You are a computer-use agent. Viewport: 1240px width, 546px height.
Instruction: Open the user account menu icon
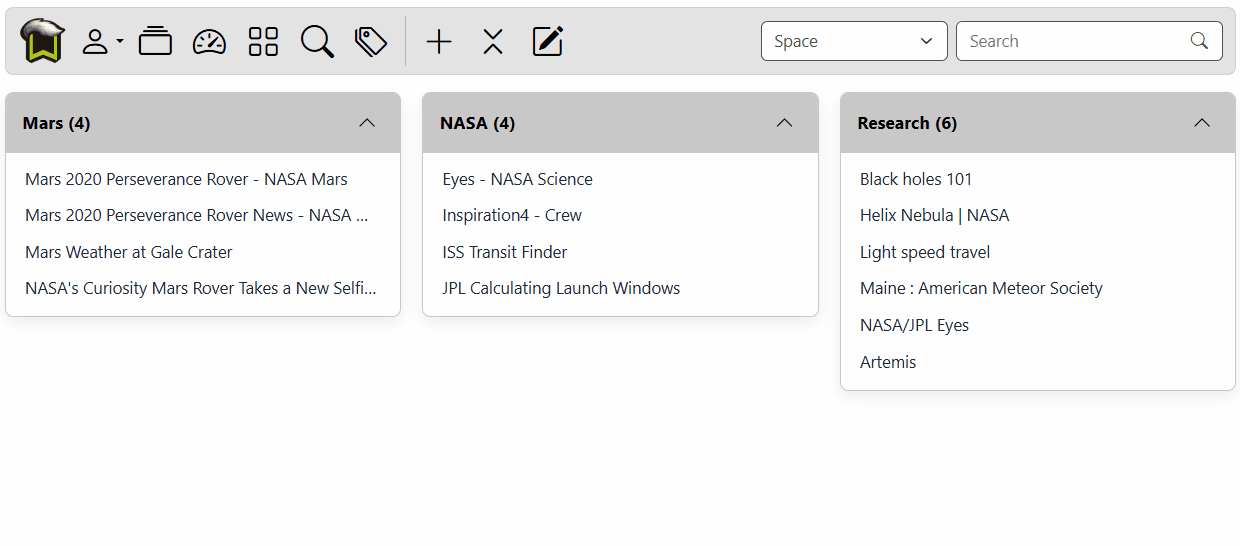[102, 41]
